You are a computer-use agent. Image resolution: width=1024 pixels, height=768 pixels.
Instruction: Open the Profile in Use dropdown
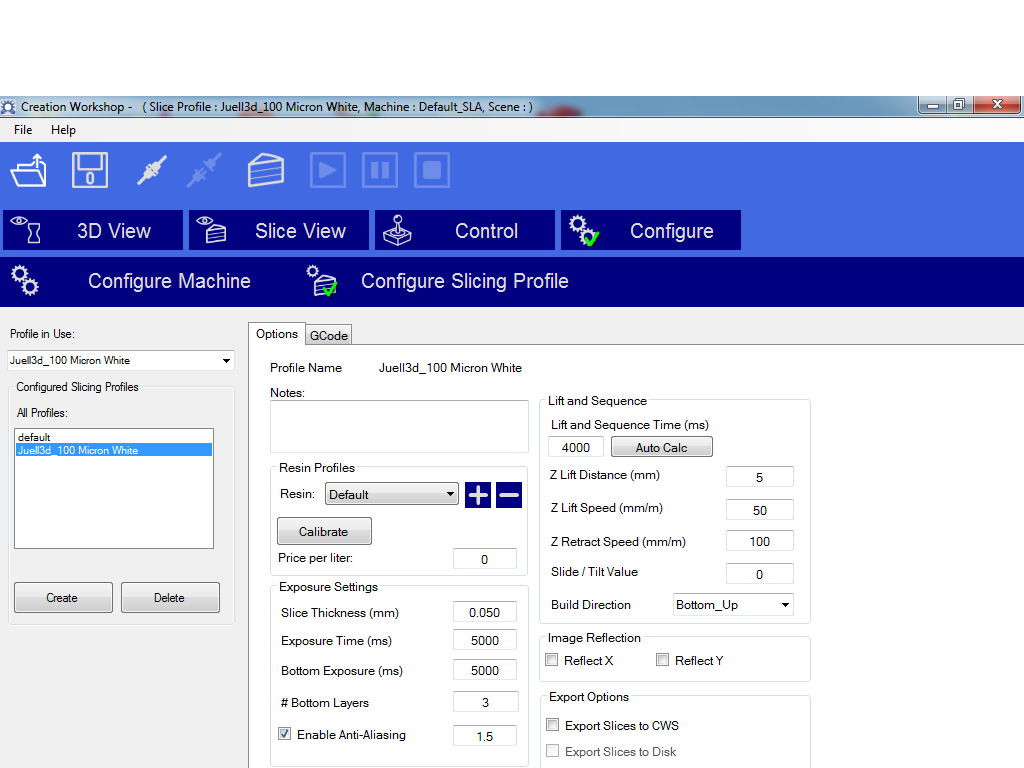(x=226, y=361)
